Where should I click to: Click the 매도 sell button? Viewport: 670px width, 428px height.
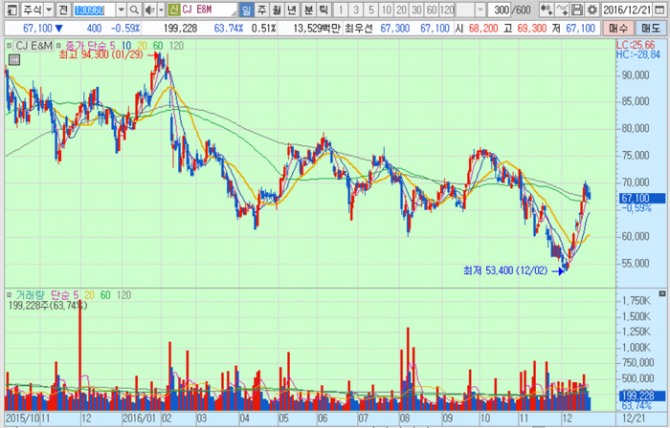click(650, 29)
